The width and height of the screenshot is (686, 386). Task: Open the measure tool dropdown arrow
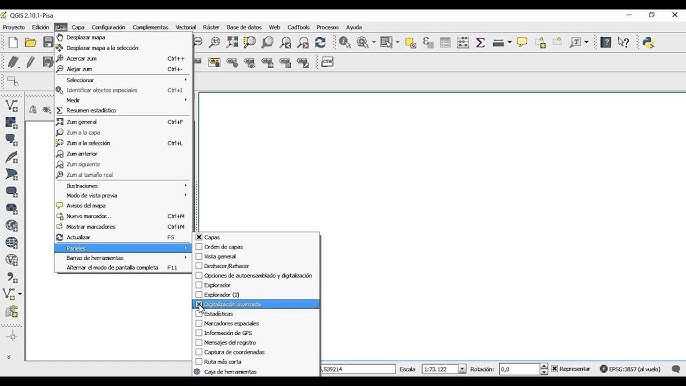(510, 42)
